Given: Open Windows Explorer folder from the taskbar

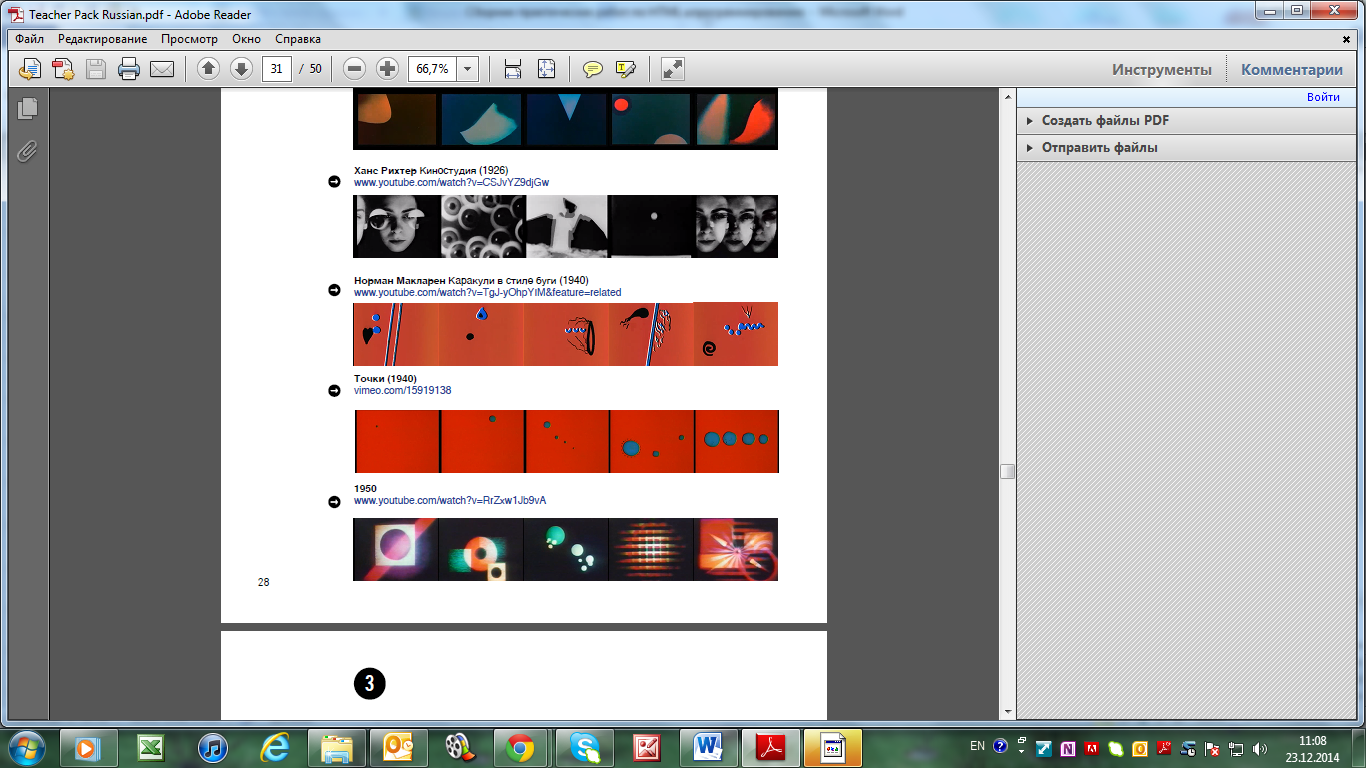Looking at the screenshot, I should 337,748.
